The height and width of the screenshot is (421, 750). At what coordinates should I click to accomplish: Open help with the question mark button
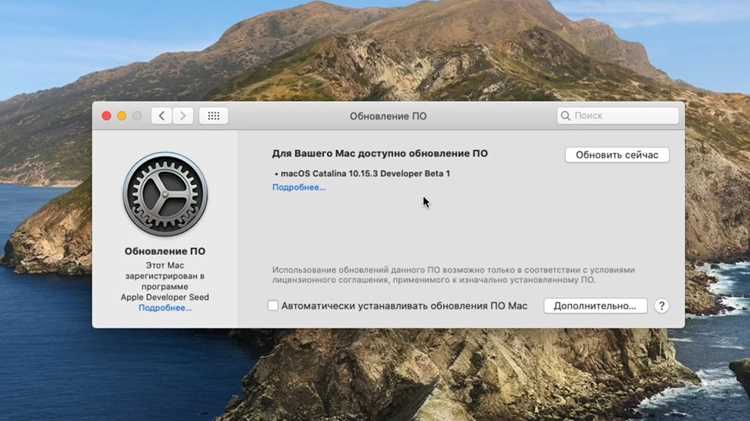(x=662, y=306)
